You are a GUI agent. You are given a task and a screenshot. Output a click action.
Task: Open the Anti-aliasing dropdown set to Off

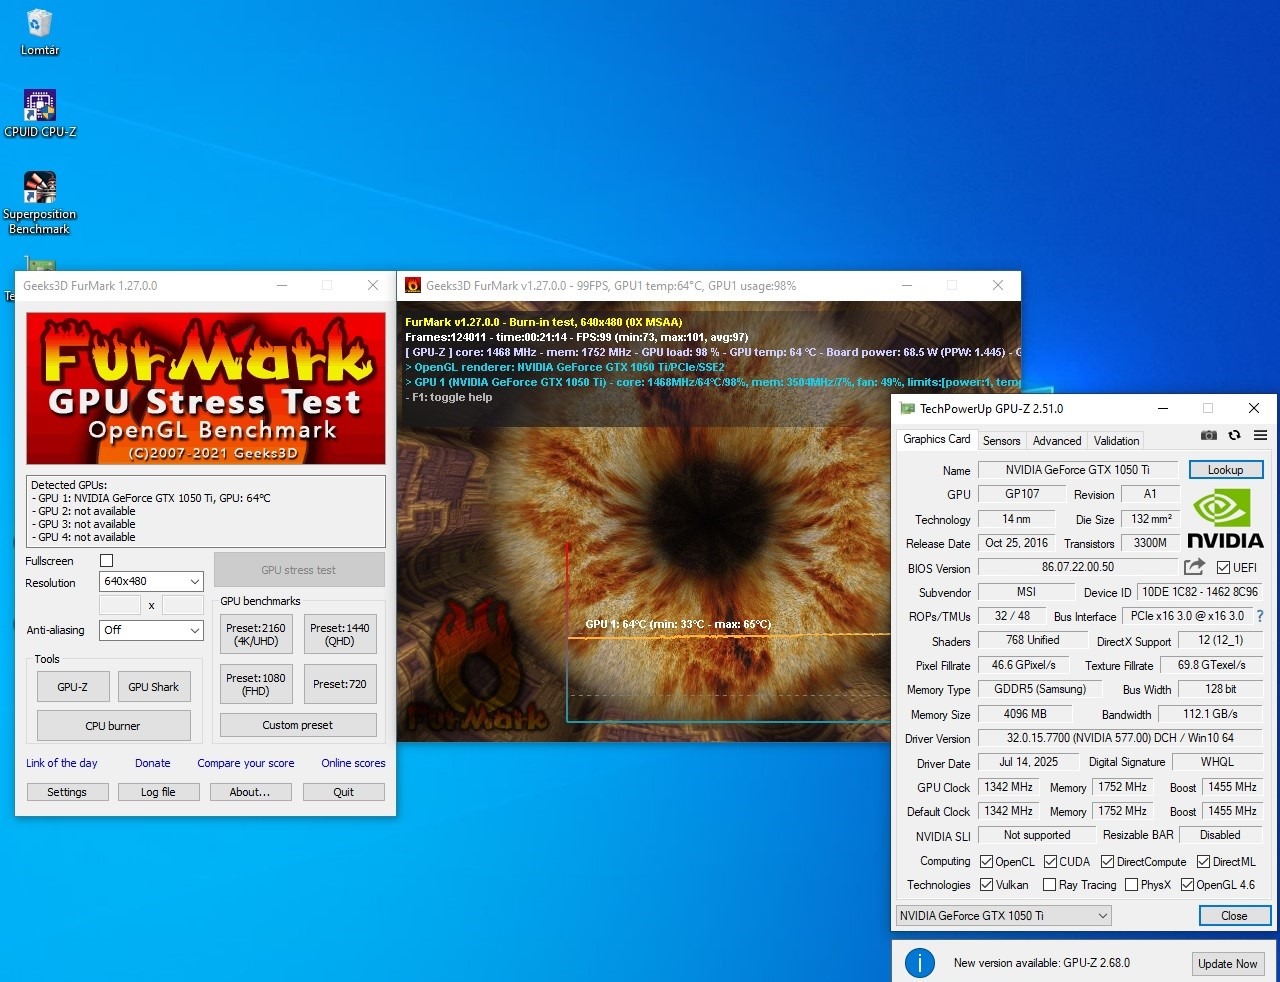click(152, 630)
